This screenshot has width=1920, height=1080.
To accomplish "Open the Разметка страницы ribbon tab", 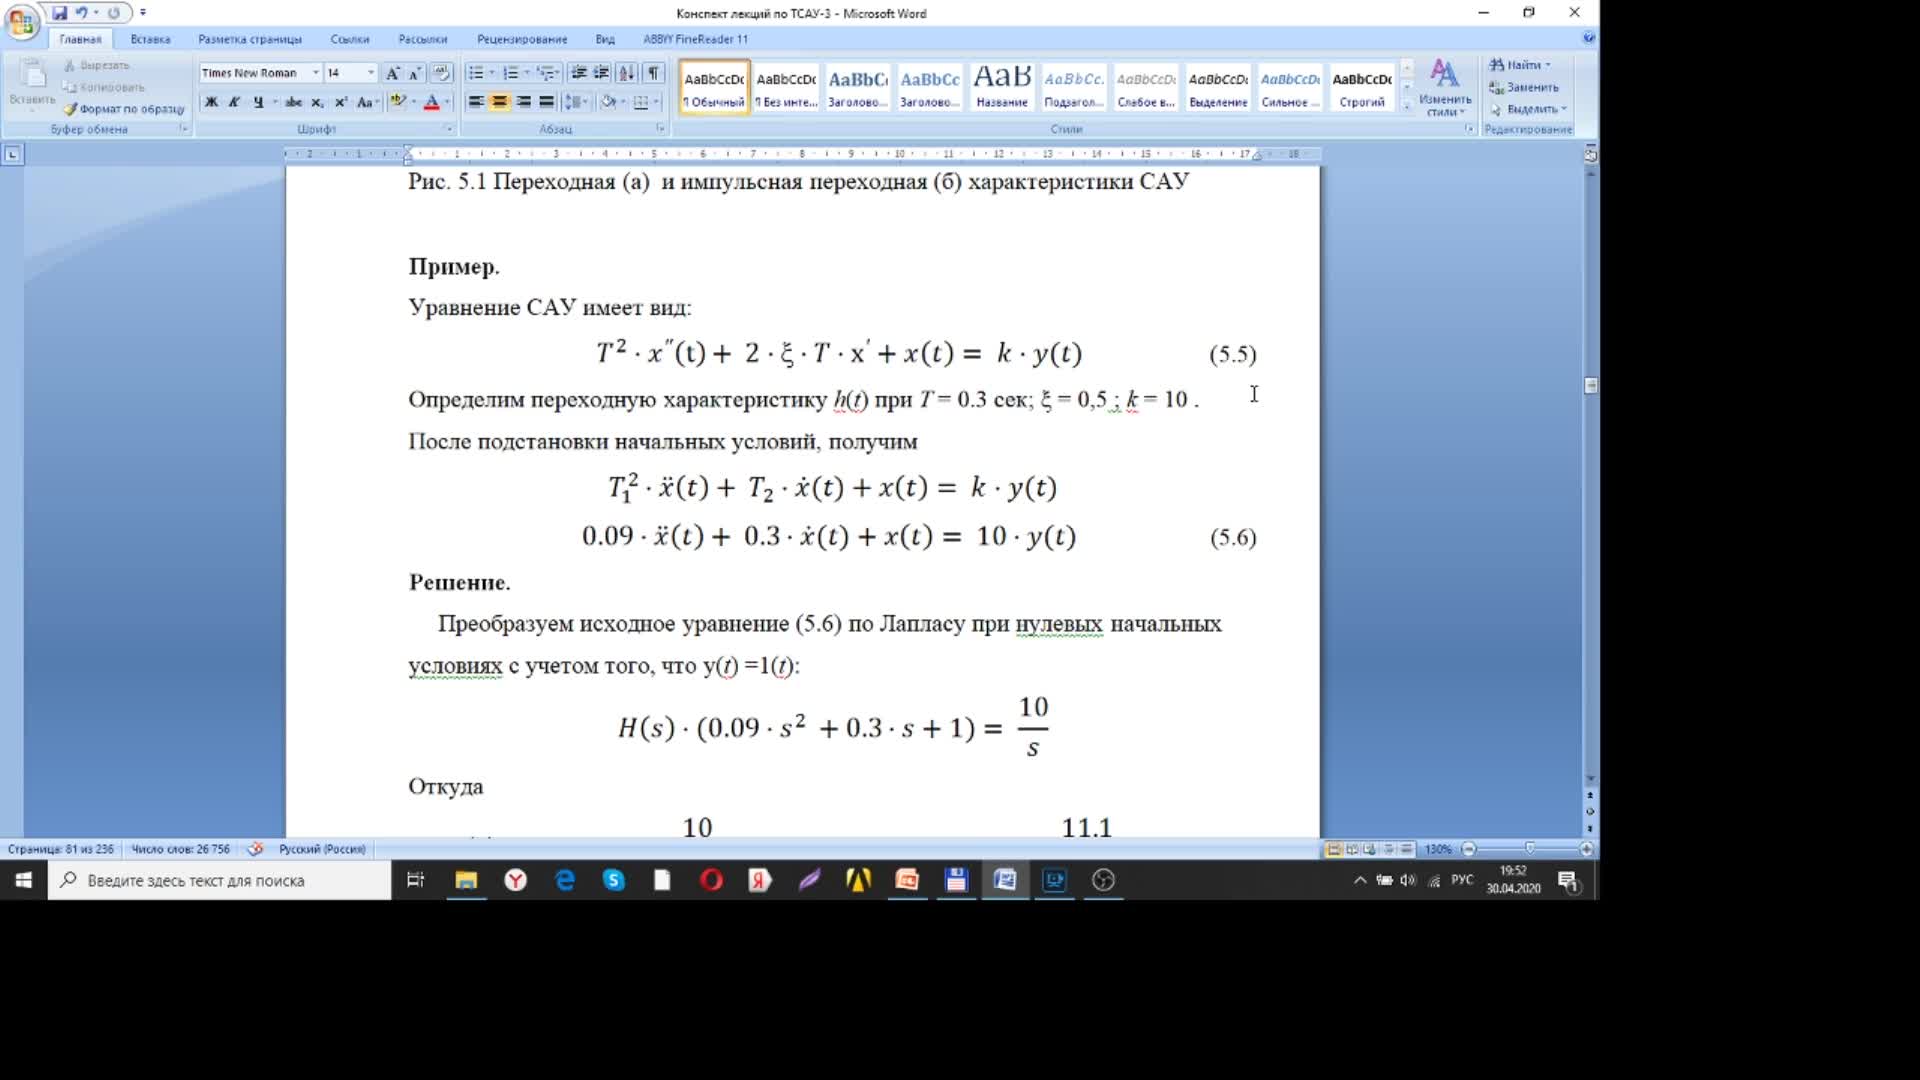I will (250, 39).
